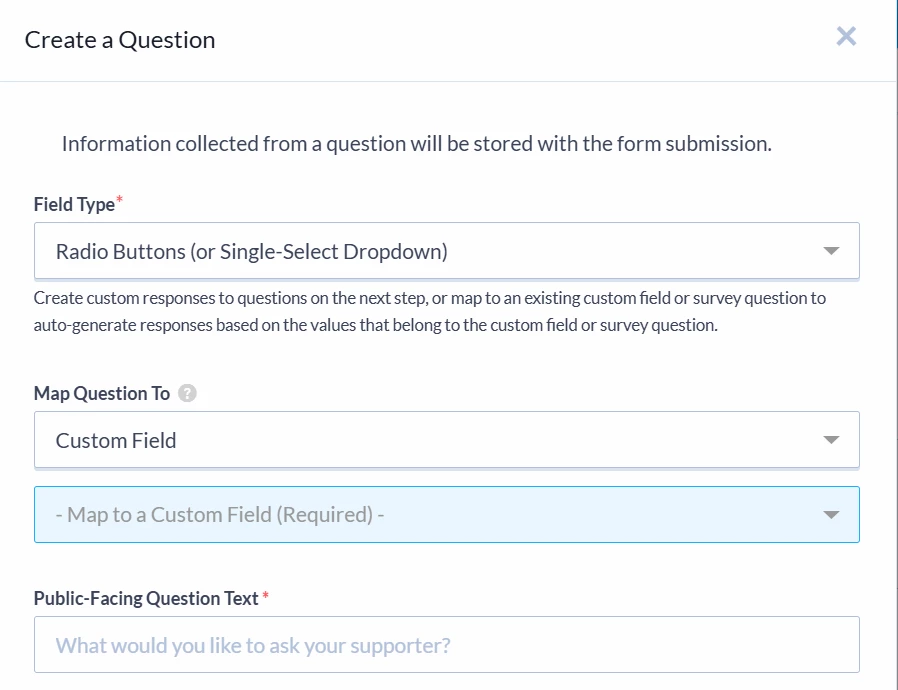Click the arrow on Map to a Custom Field
898x690 pixels.
click(830, 515)
